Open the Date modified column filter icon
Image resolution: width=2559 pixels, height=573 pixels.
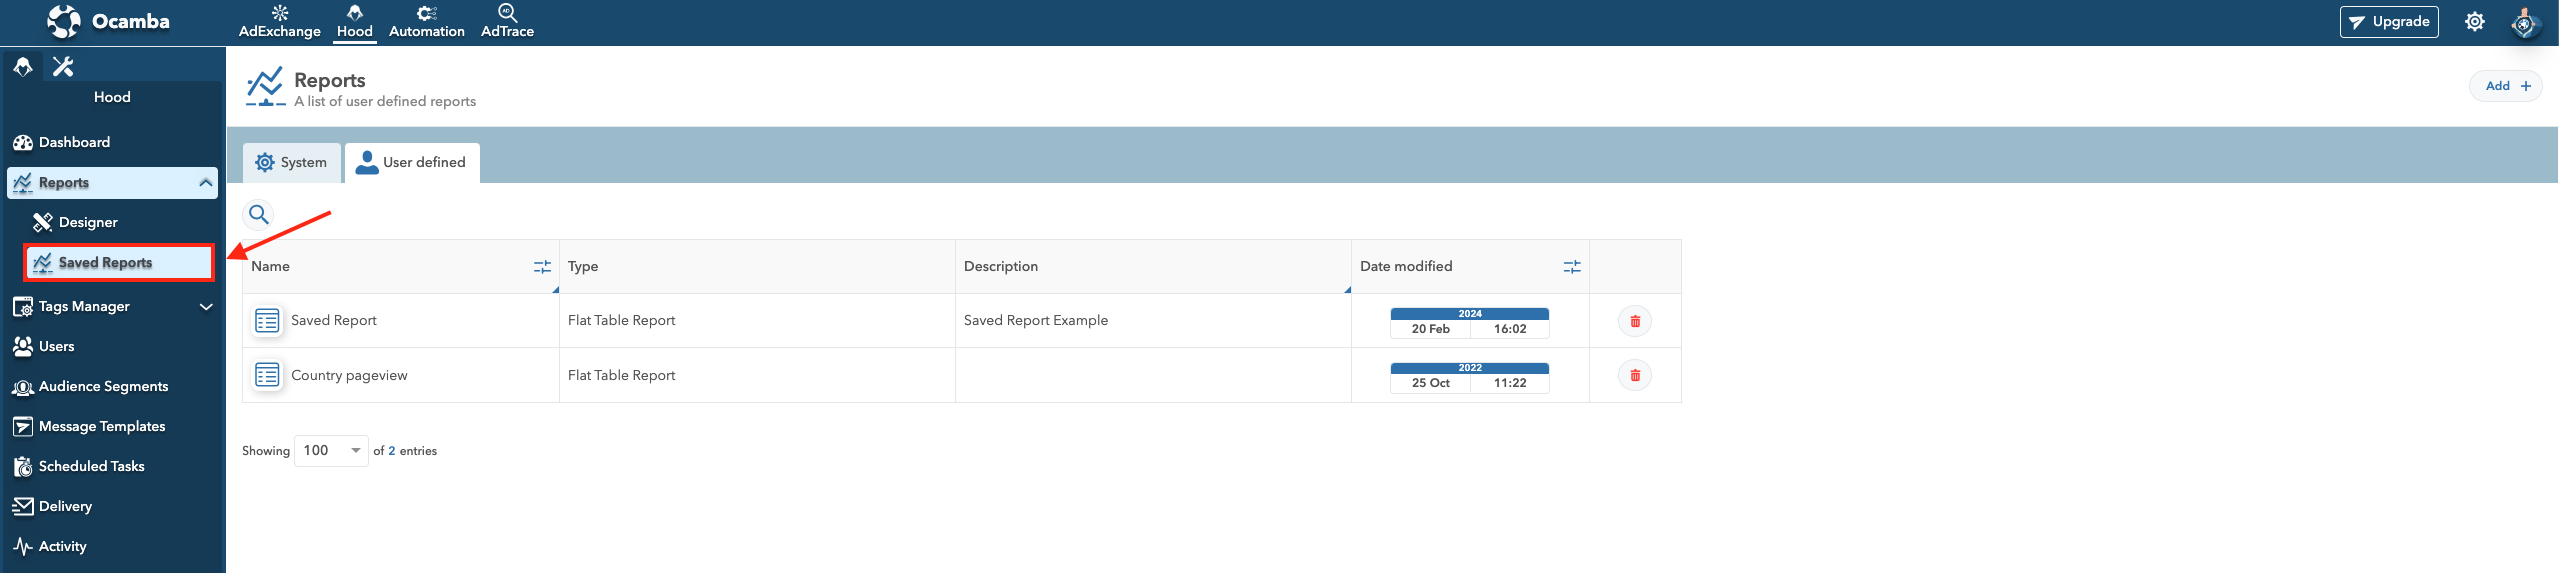point(1572,267)
